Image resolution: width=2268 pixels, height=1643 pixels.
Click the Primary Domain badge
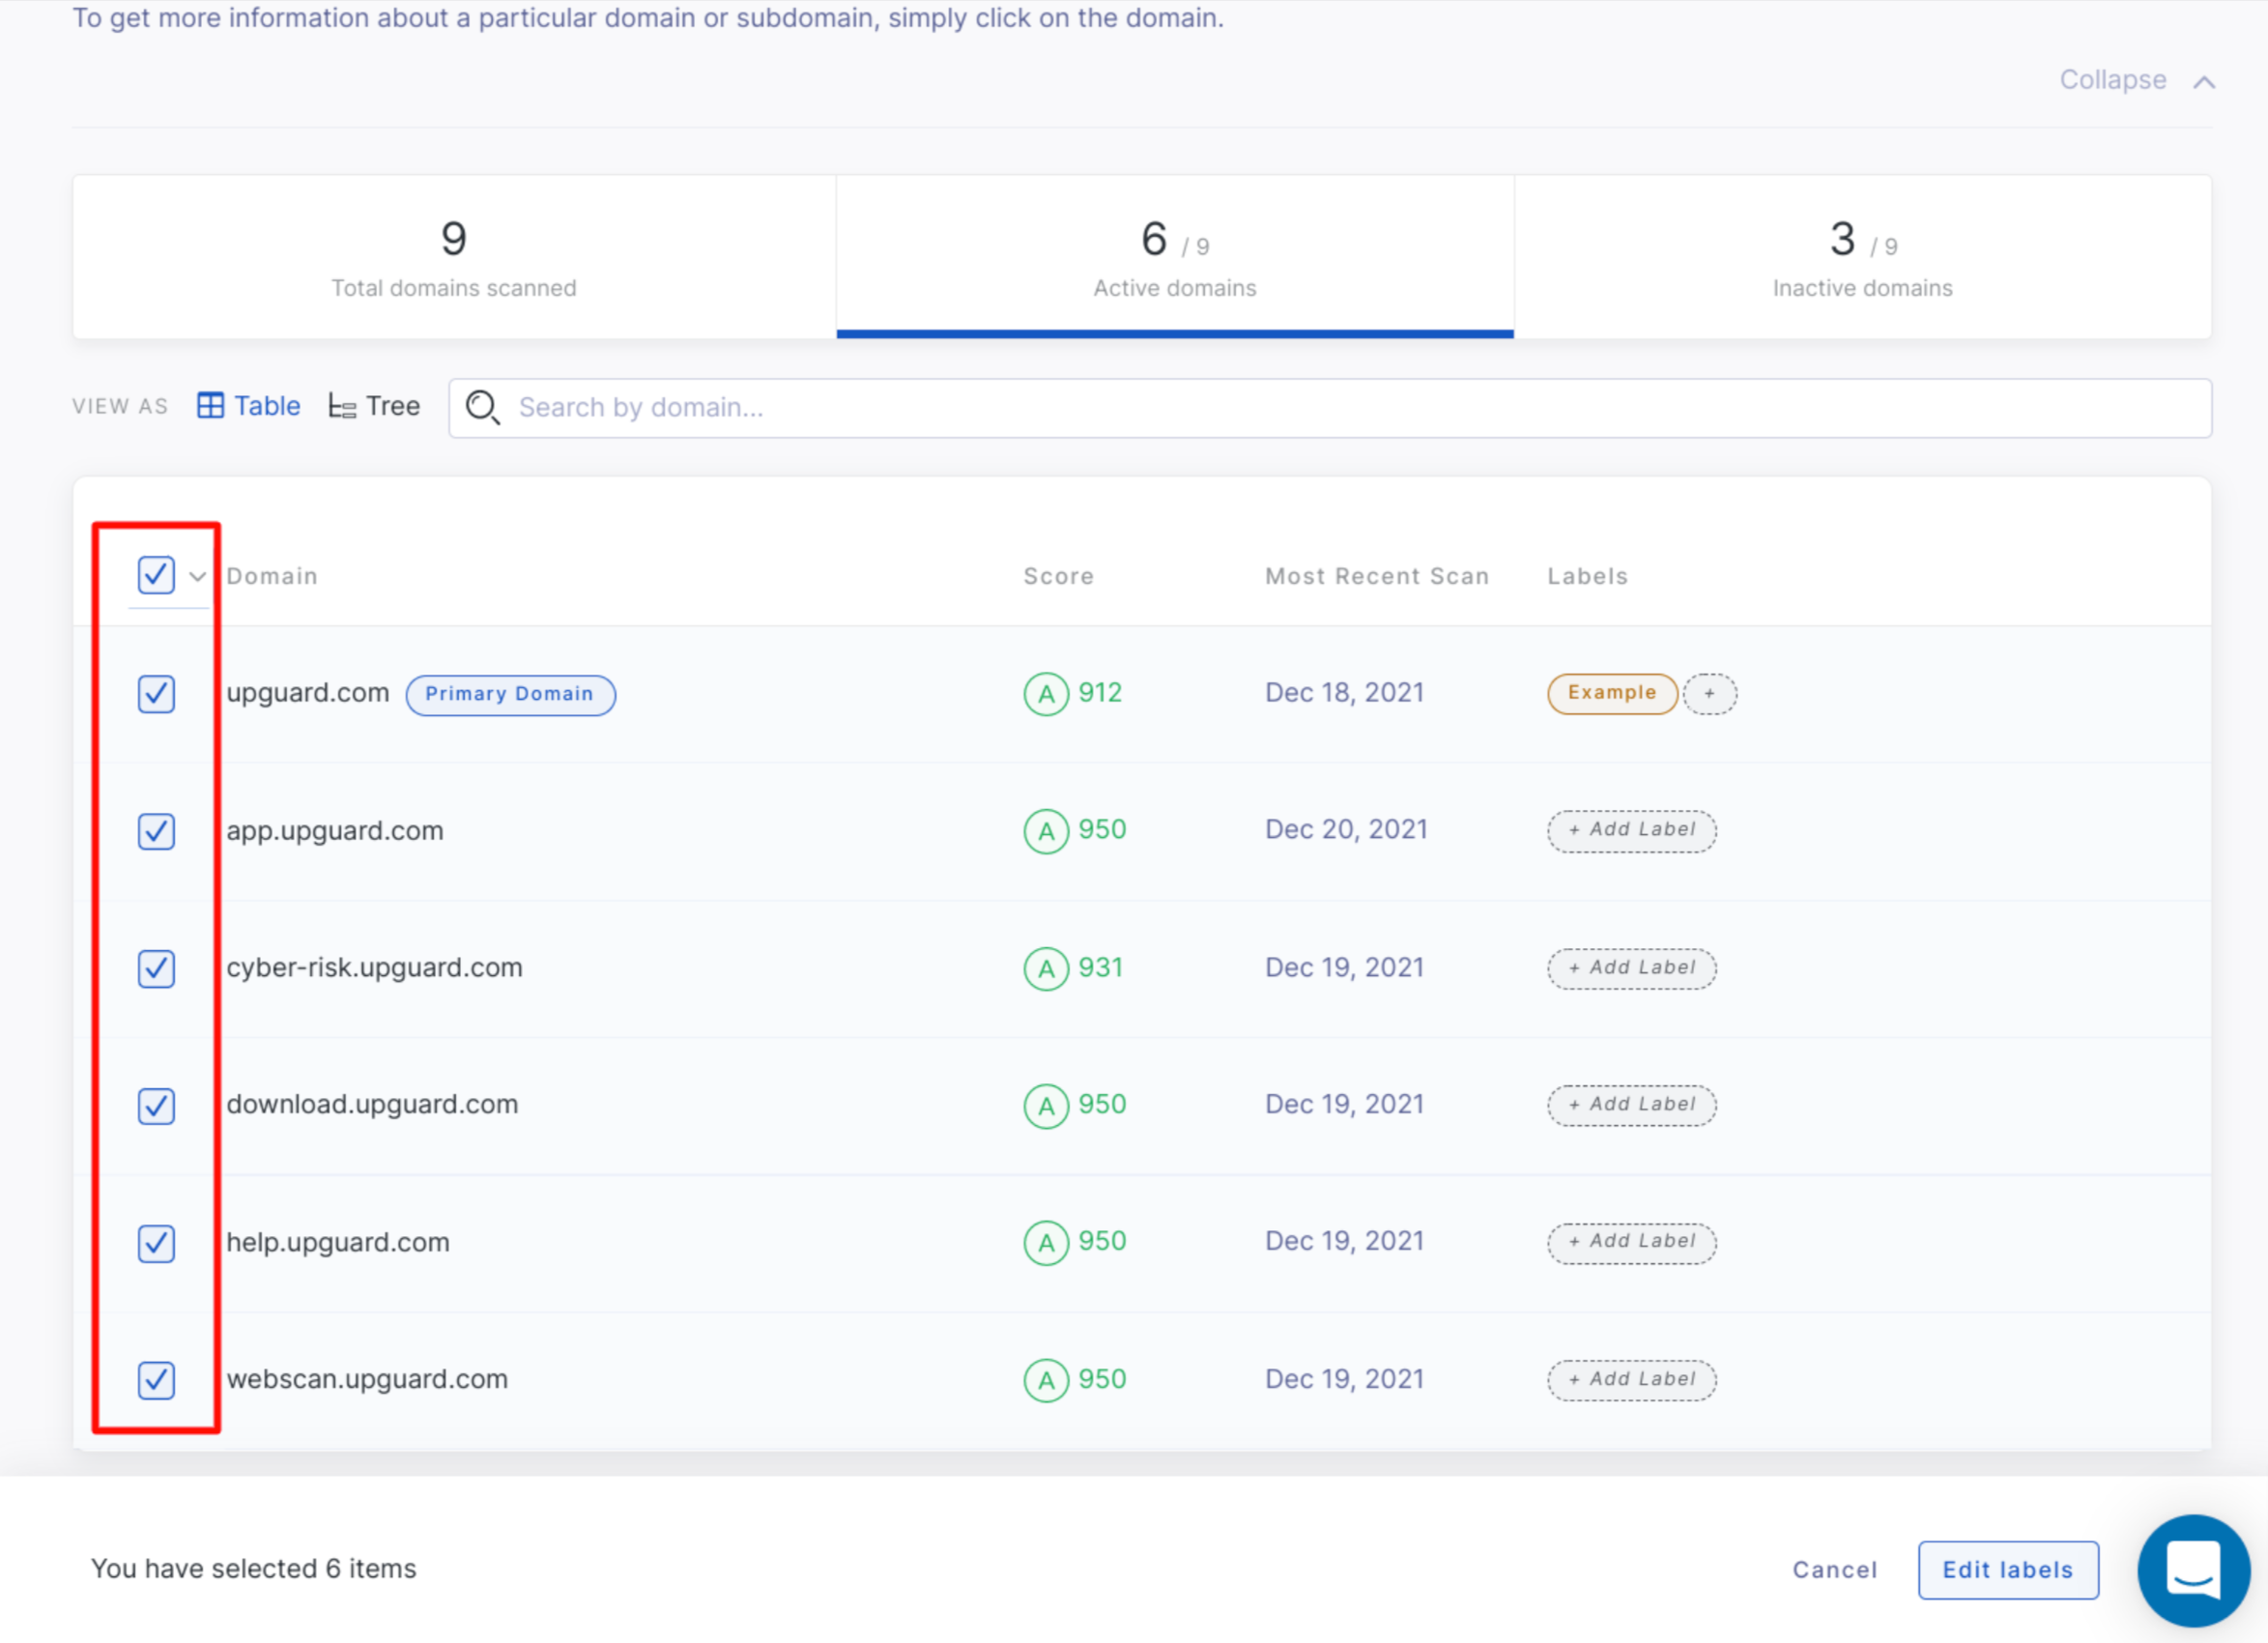(510, 695)
